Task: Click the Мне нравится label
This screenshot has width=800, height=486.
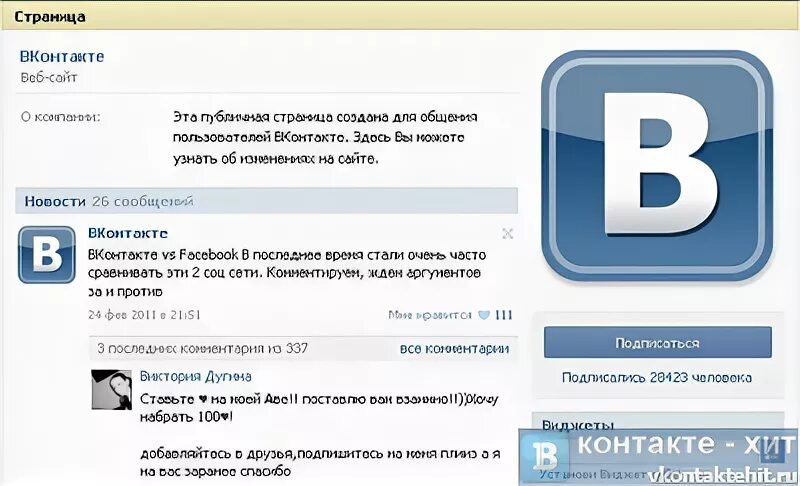Action: 430,315
